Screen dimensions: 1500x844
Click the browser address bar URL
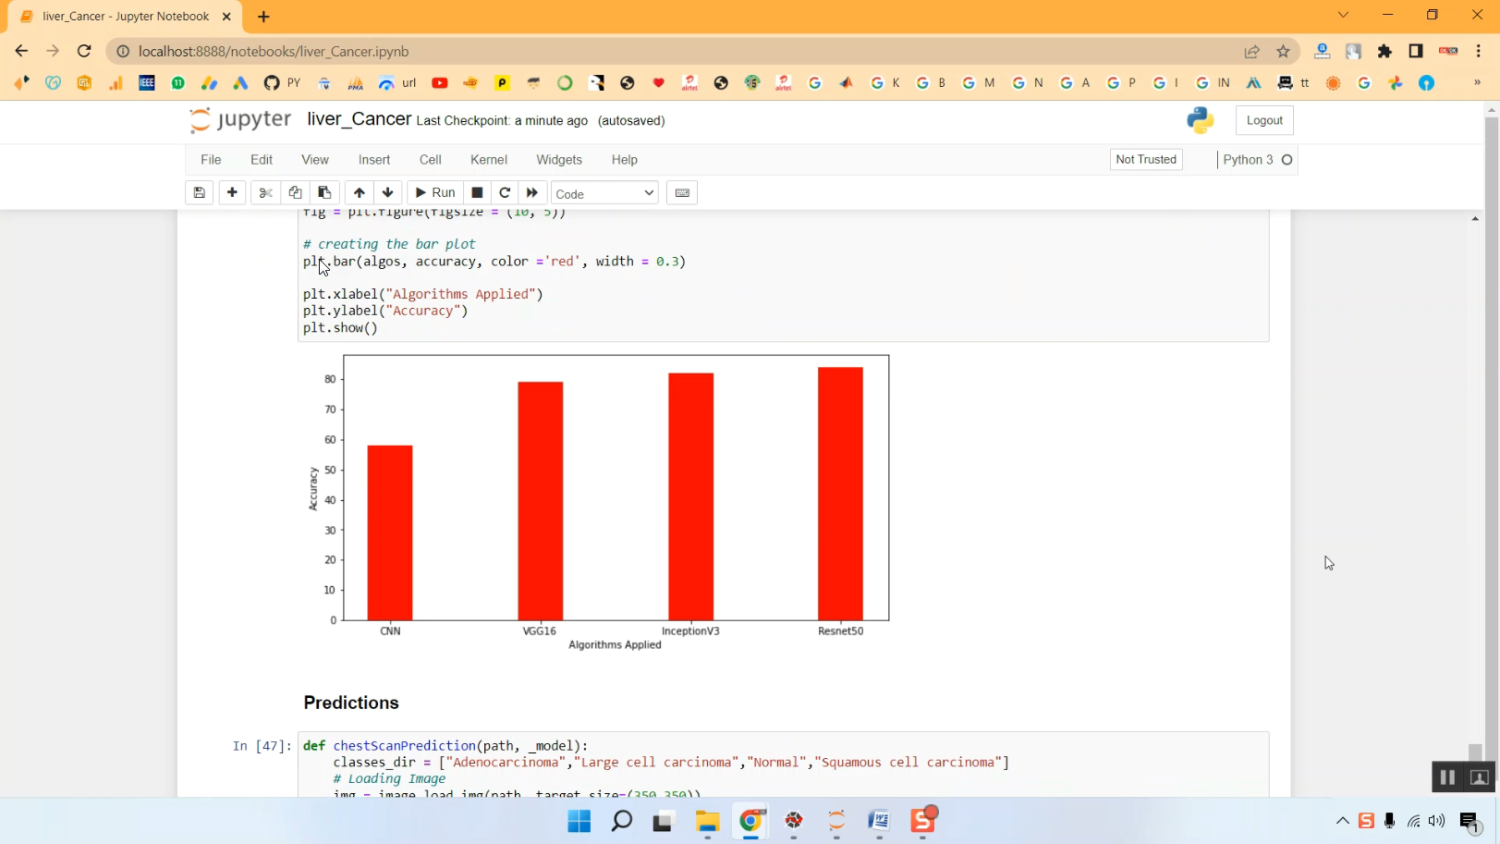click(x=273, y=51)
